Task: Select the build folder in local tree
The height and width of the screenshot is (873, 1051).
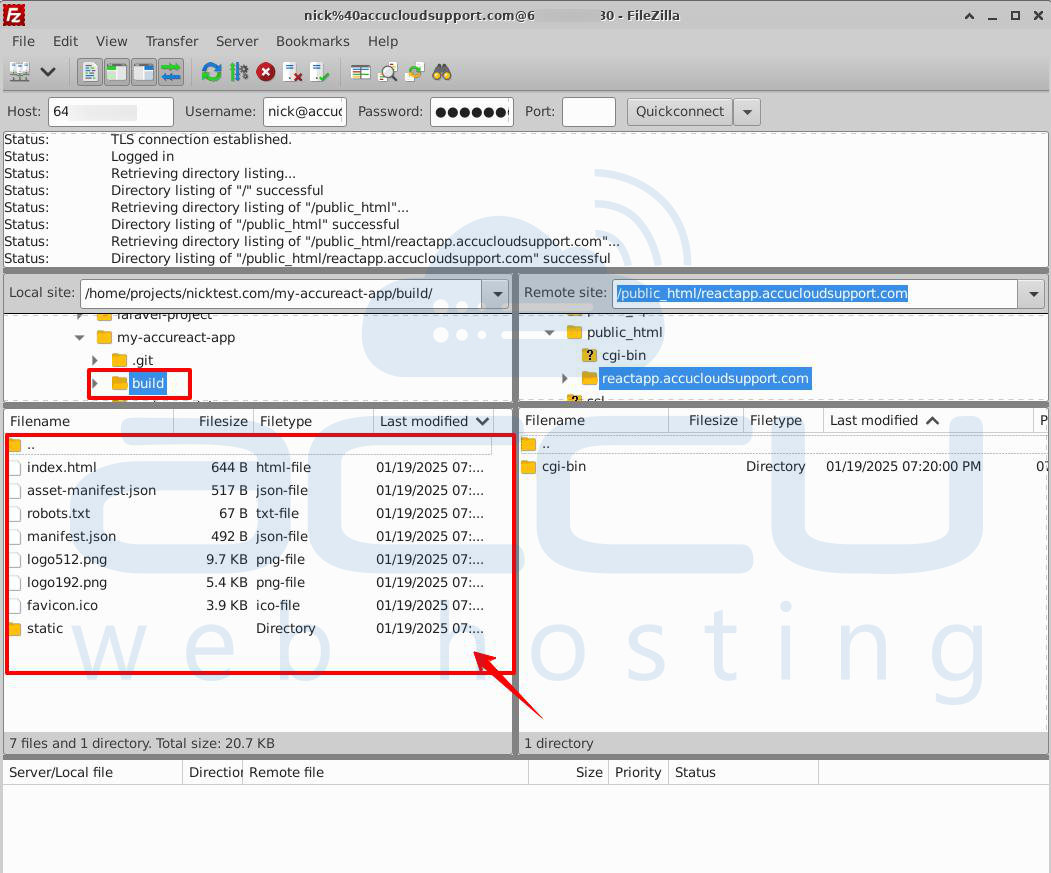Action: coord(148,384)
